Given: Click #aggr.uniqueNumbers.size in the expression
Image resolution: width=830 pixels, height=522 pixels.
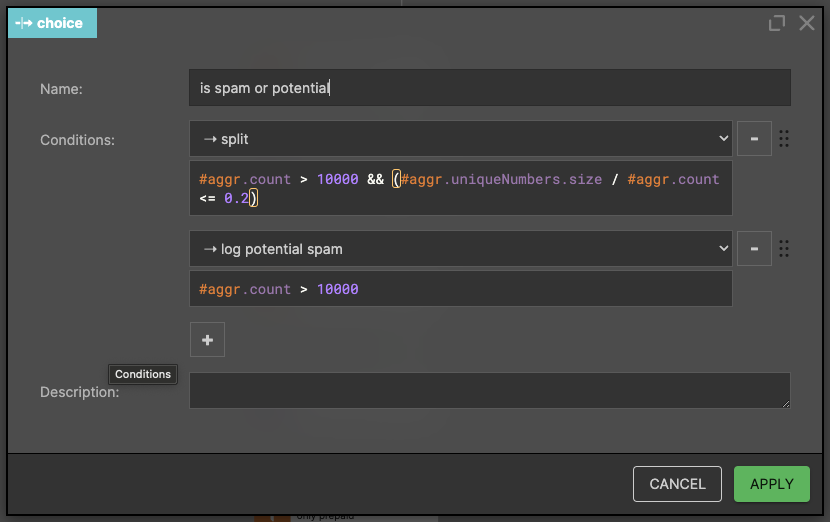Looking at the screenshot, I should pyautogui.click(x=501, y=179).
